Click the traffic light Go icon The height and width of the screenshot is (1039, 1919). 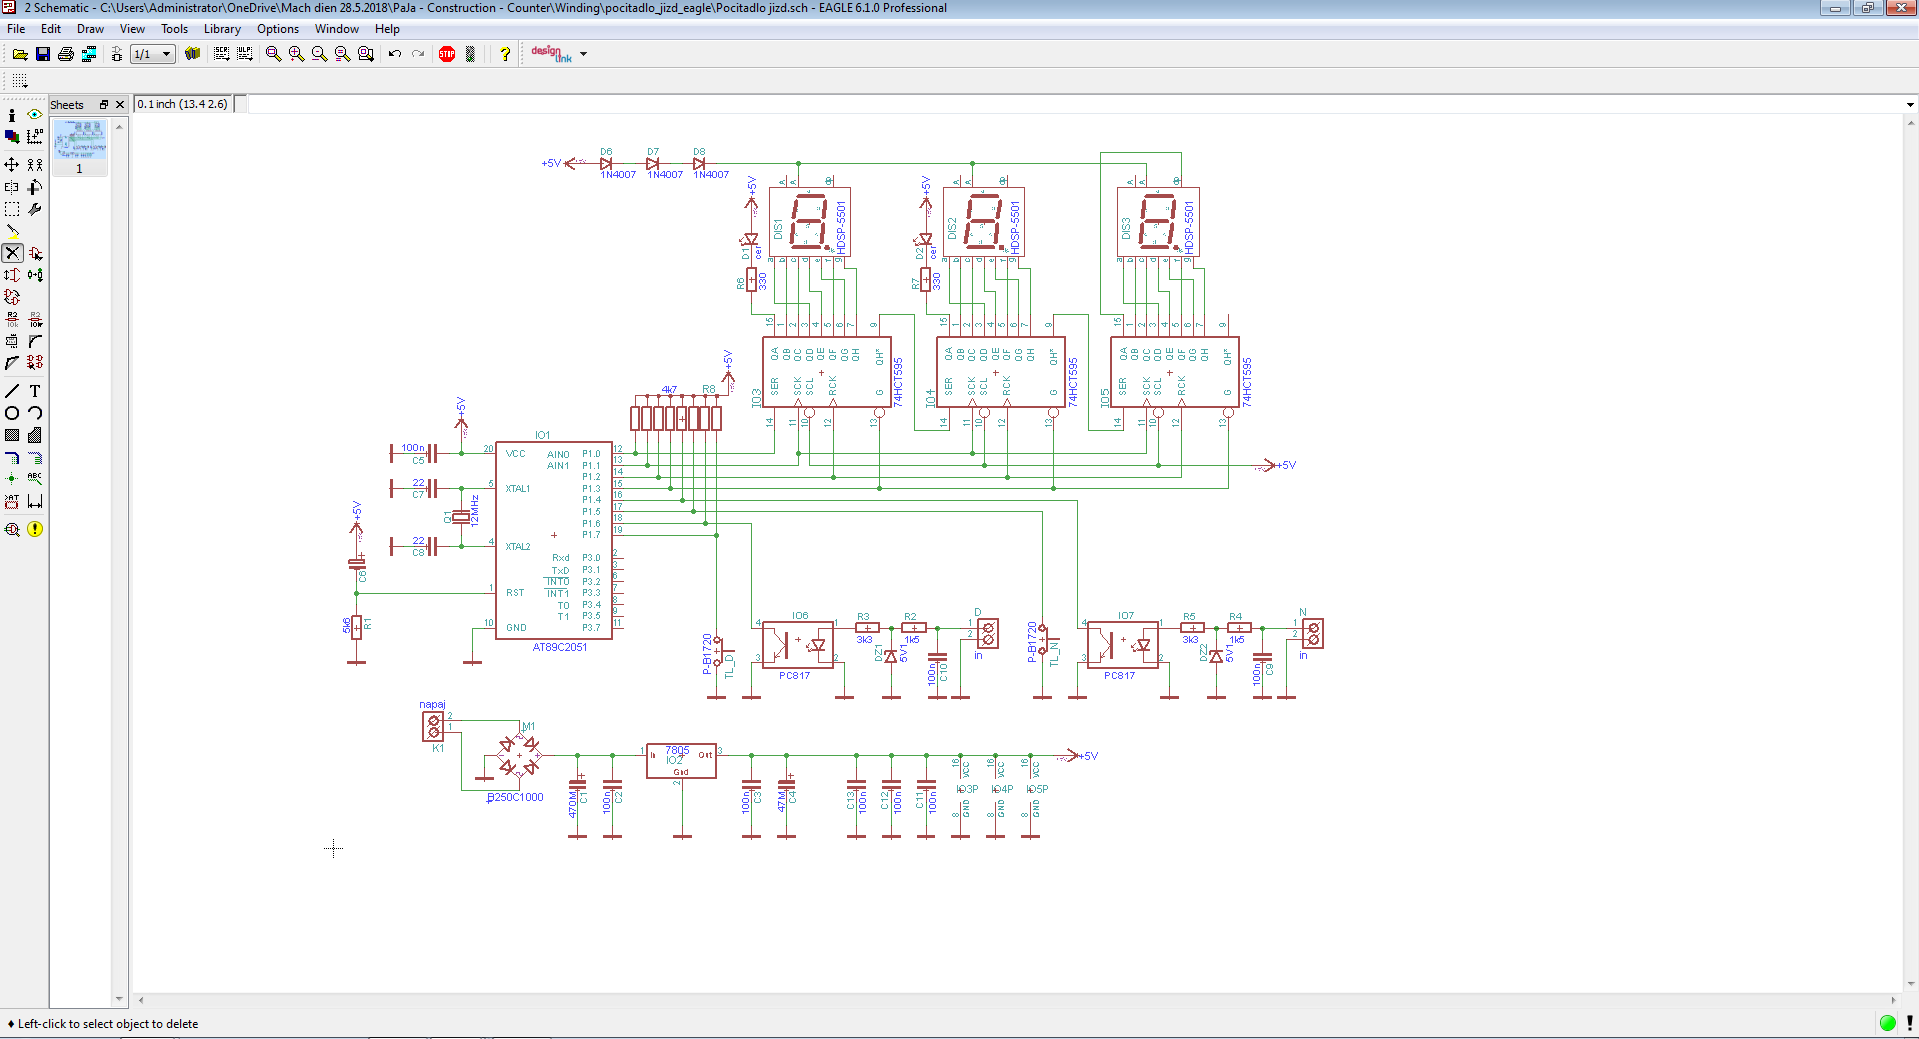click(x=470, y=54)
